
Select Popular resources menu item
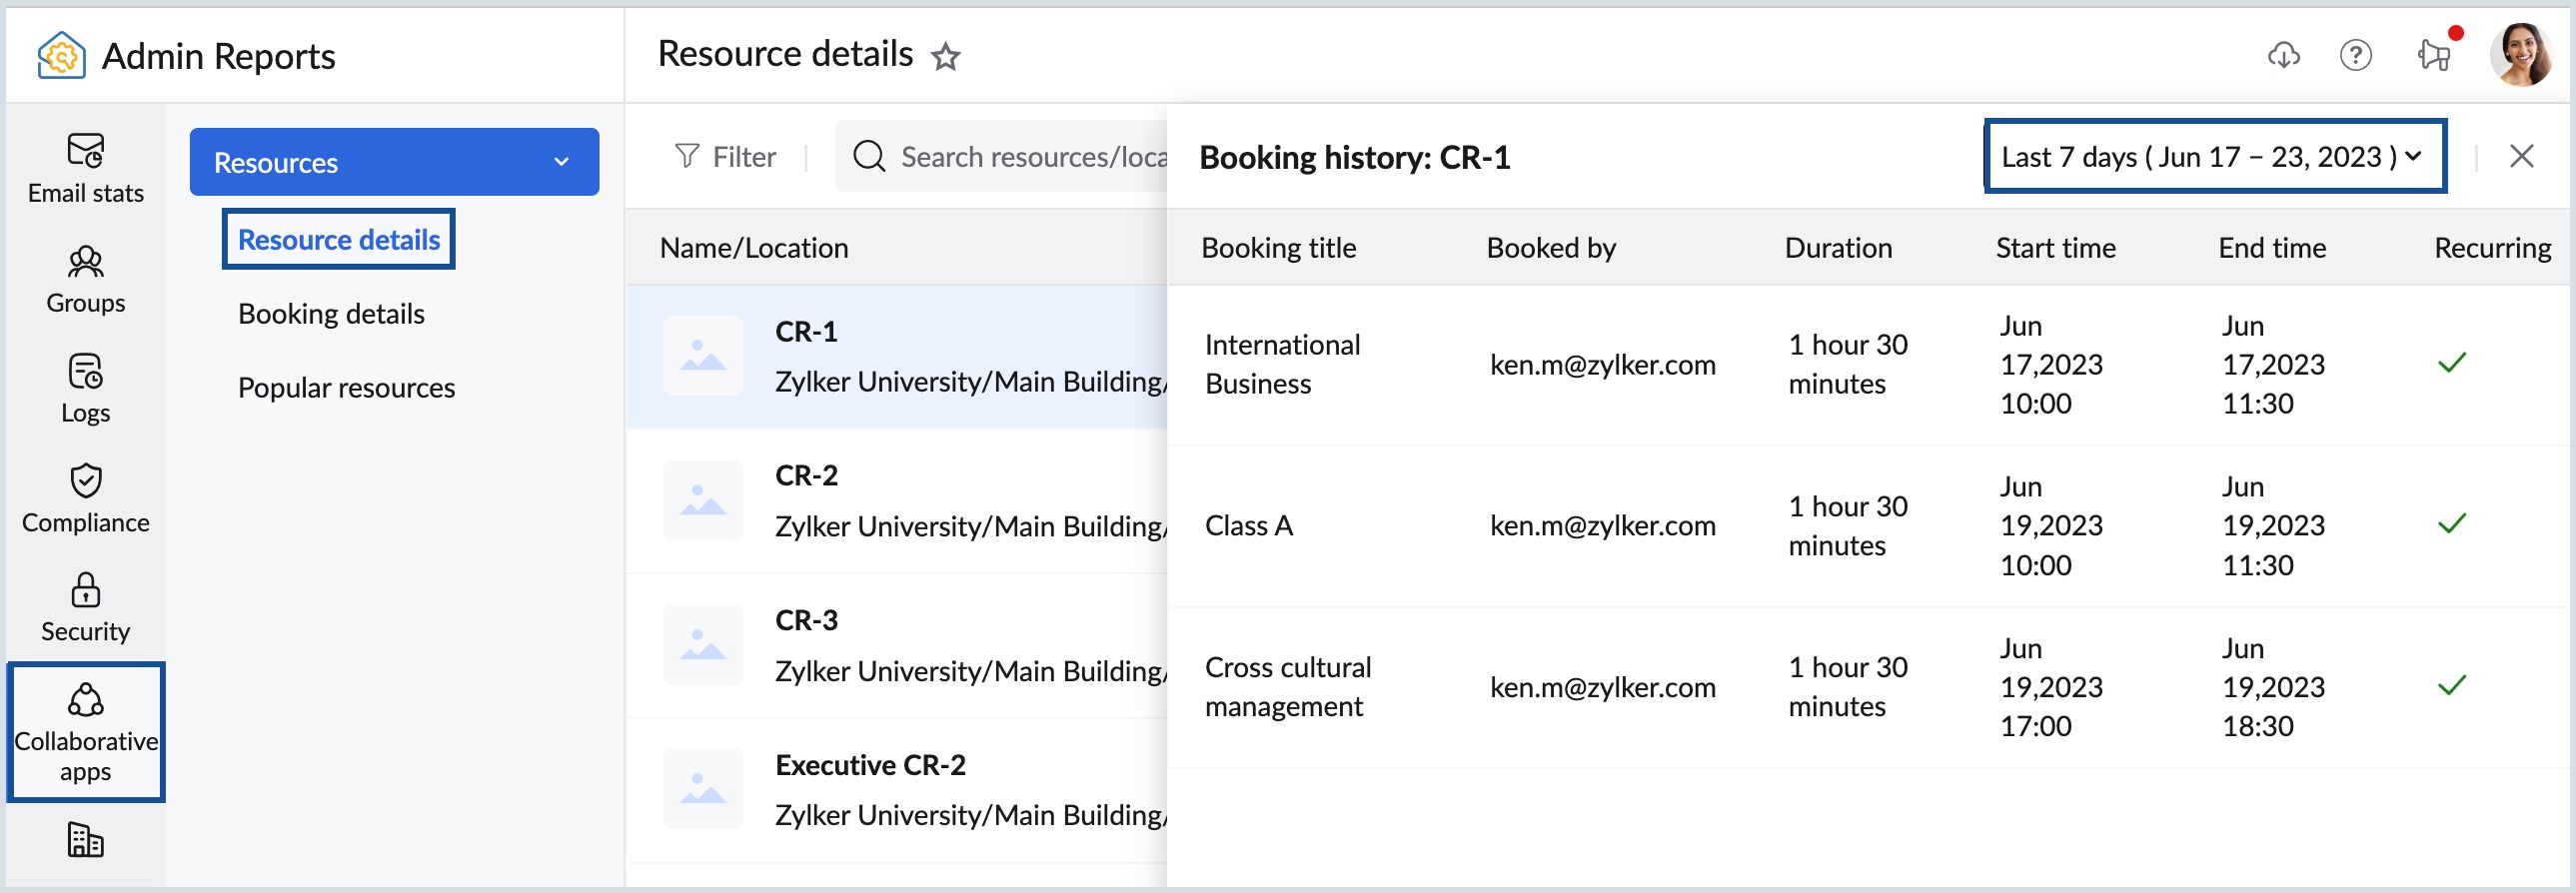[346, 388]
